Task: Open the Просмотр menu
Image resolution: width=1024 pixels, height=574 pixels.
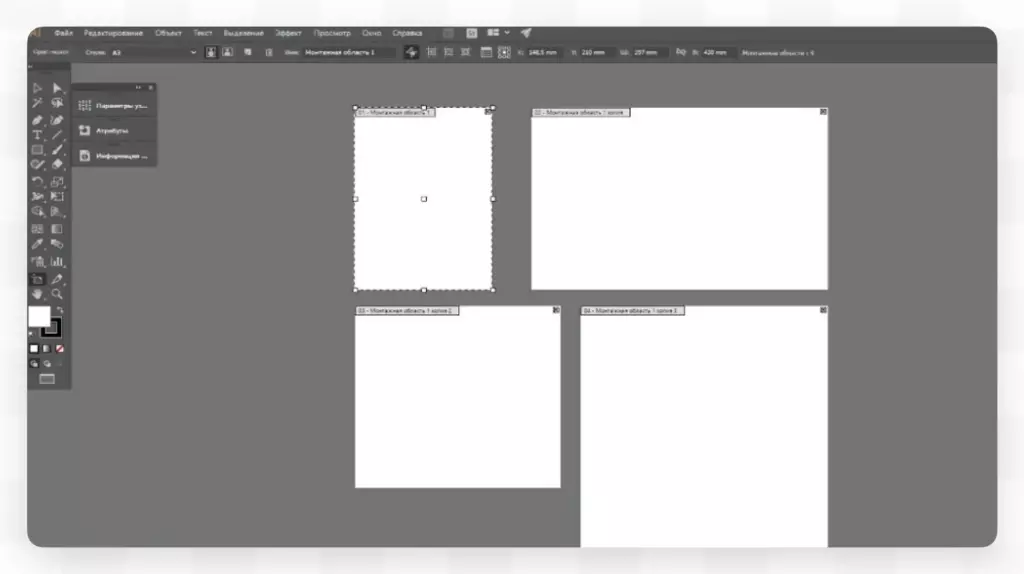Action: coord(332,33)
